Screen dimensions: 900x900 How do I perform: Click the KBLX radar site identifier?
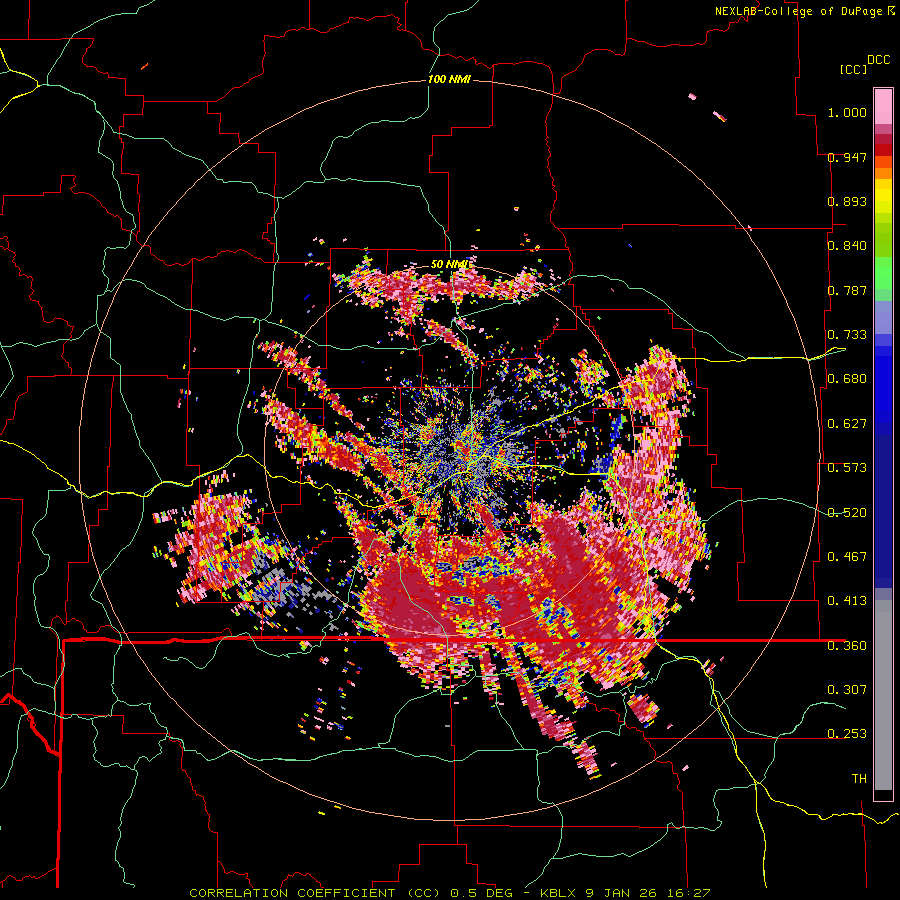[x=559, y=893]
